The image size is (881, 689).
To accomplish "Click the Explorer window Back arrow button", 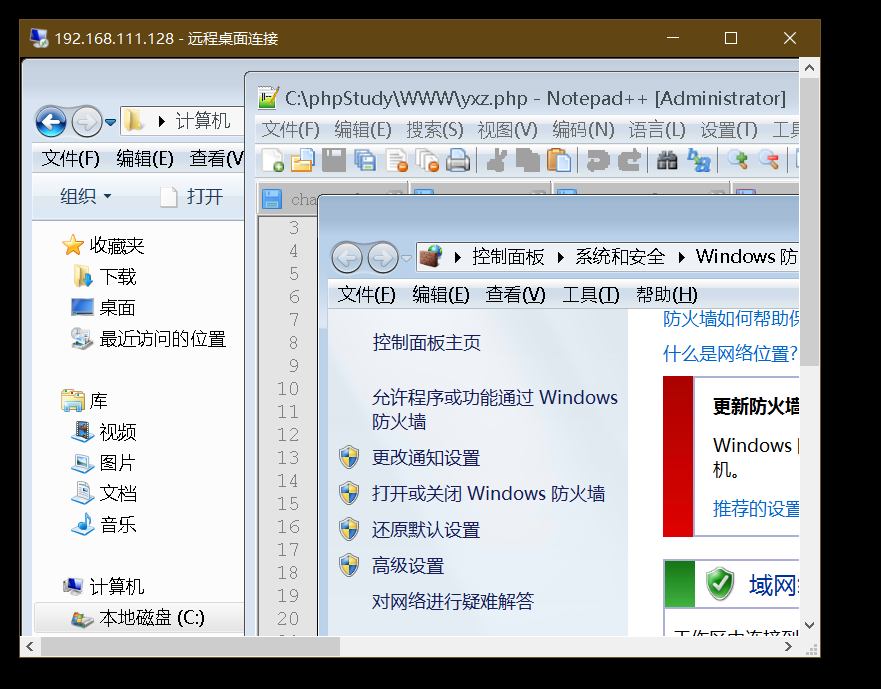I will coord(51,121).
